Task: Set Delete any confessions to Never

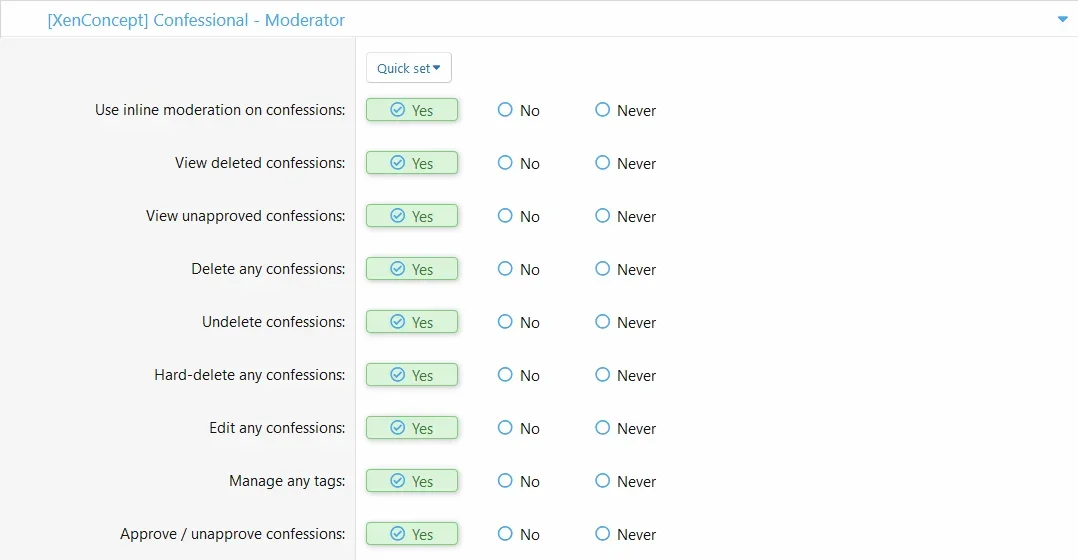Action: tap(625, 269)
